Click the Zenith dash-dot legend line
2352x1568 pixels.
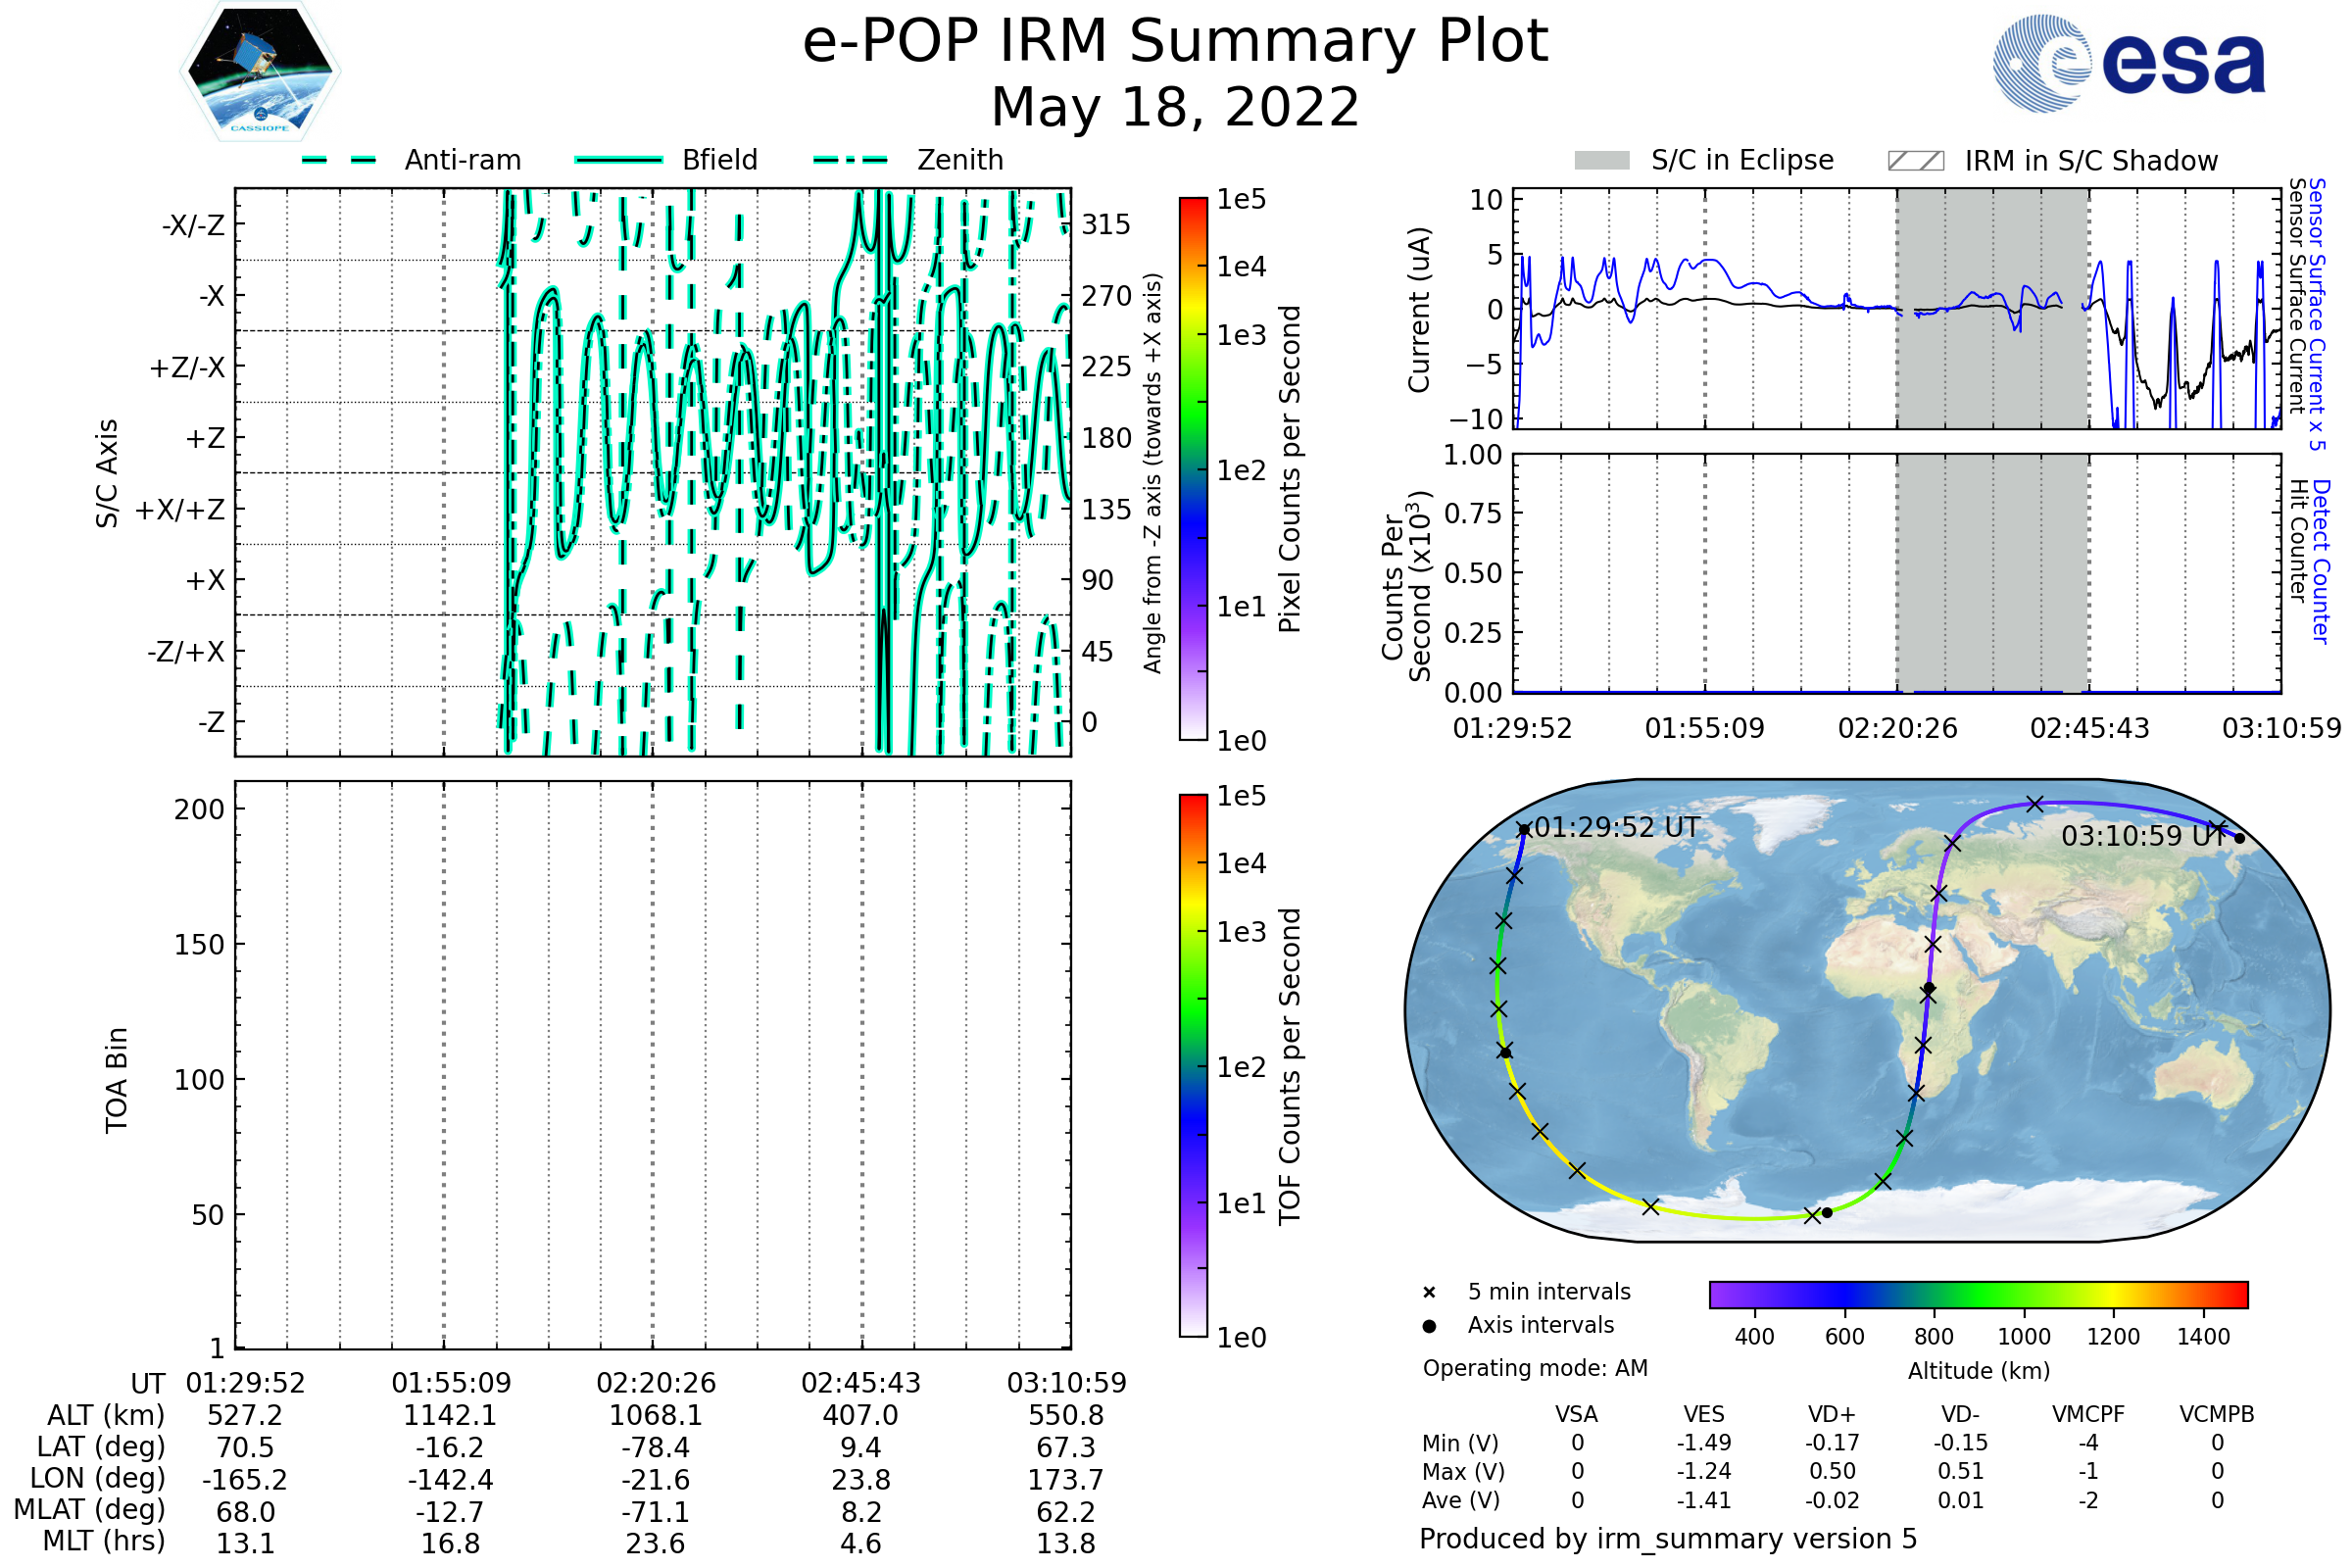[851, 160]
